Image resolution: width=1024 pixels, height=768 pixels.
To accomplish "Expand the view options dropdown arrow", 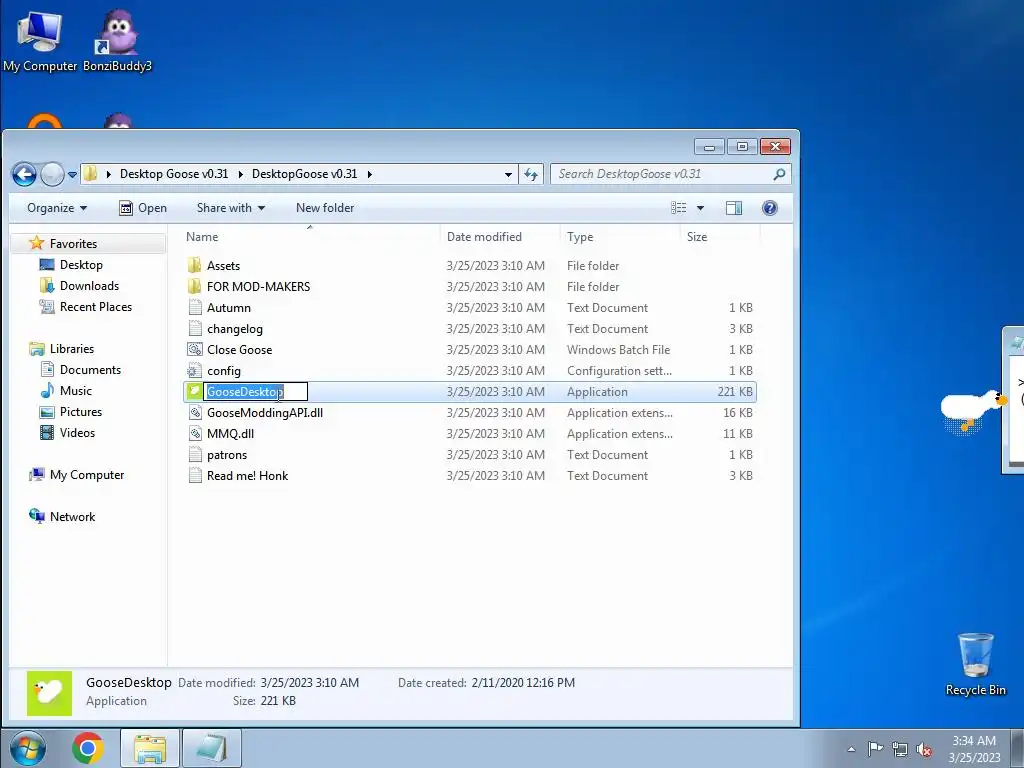I will (x=700, y=208).
